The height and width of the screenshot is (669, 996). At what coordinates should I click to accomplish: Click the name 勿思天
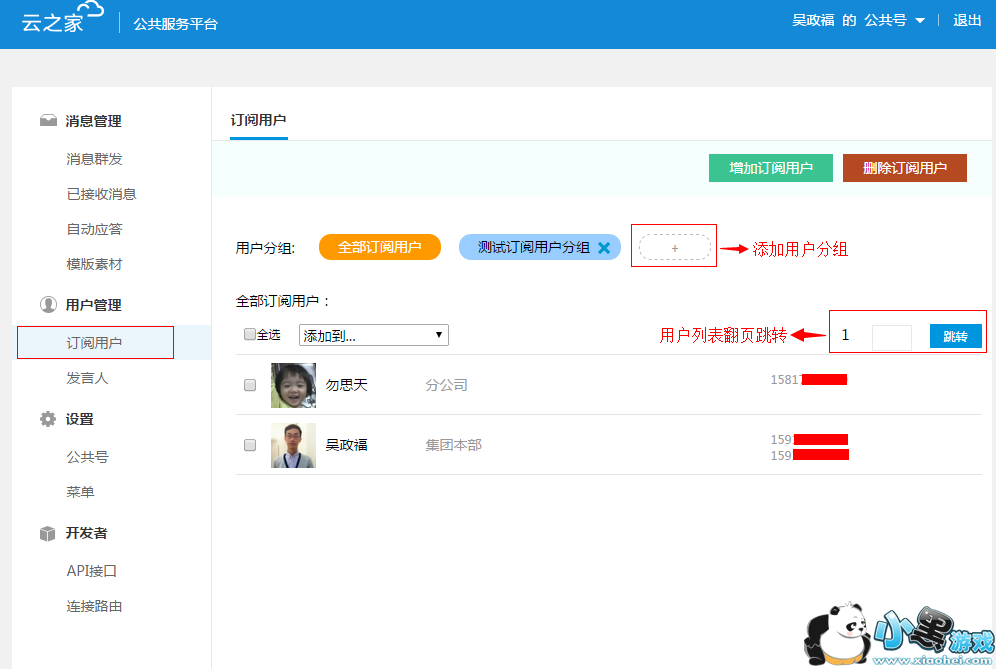coord(347,385)
